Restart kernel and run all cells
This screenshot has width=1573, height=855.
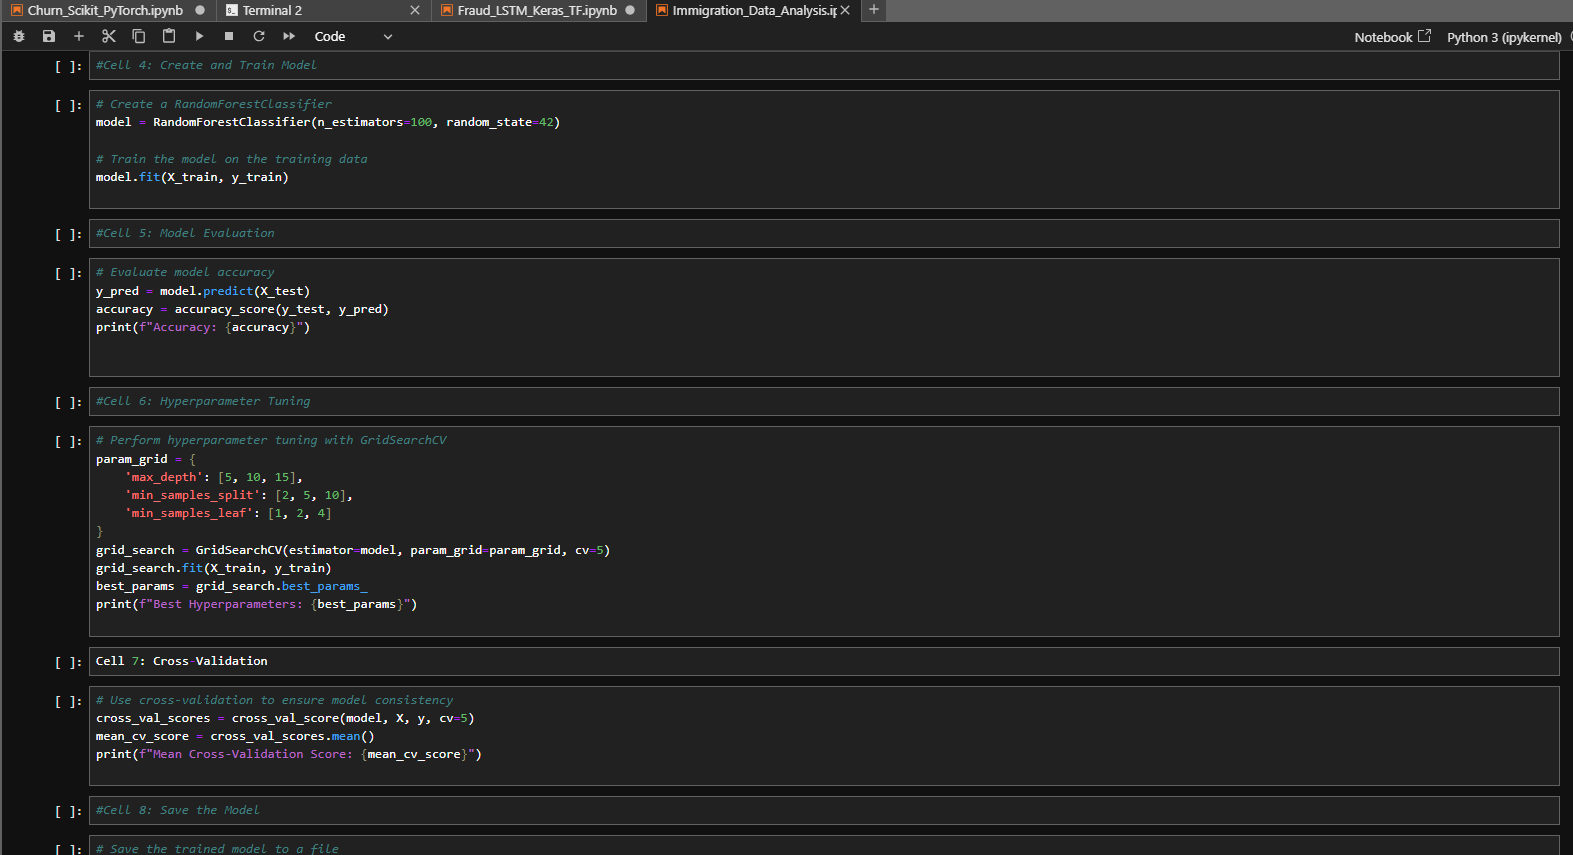tap(289, 36)
